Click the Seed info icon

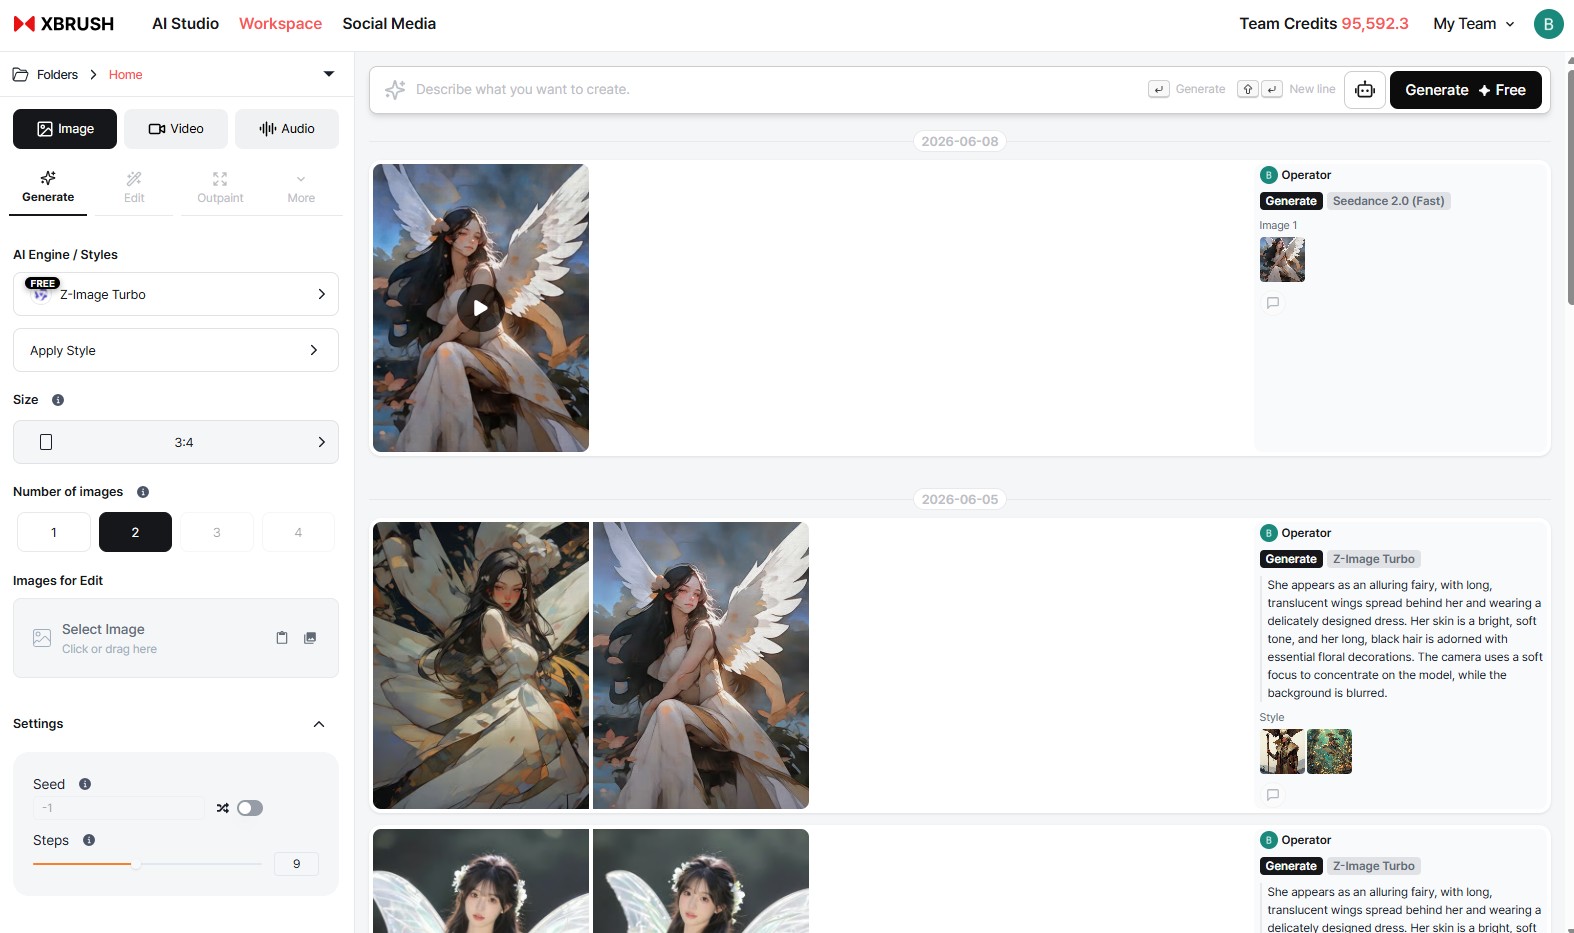[x=85, y=784]
